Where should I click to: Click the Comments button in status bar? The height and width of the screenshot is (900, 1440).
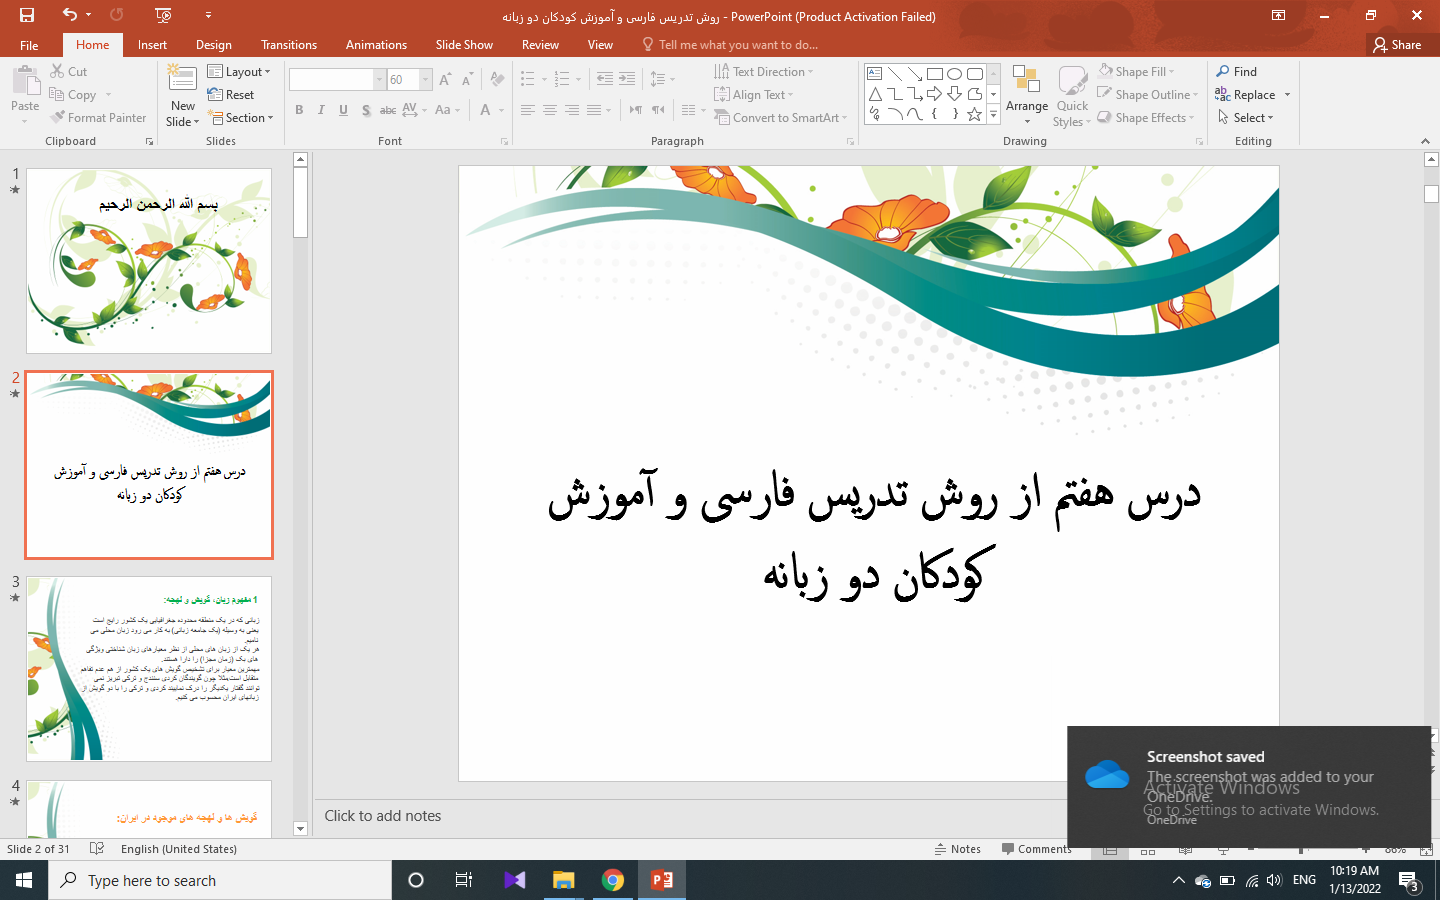[x=1036, y=849]
